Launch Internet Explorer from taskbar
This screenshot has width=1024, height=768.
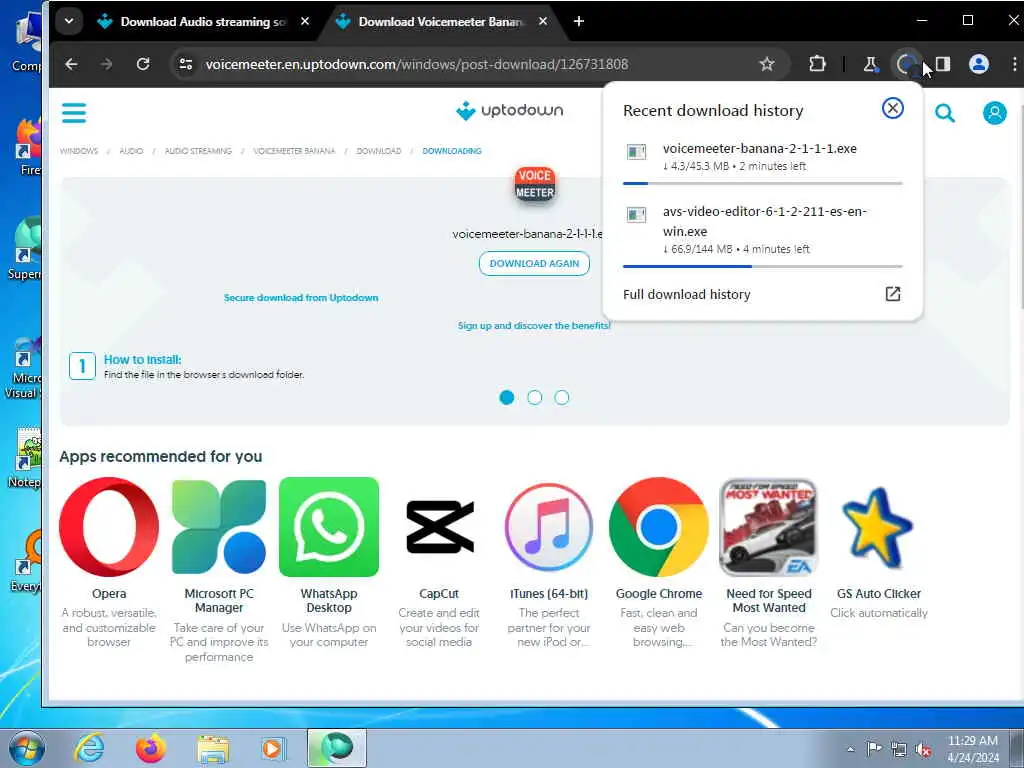pyautogui.click(x=89, y=748)
